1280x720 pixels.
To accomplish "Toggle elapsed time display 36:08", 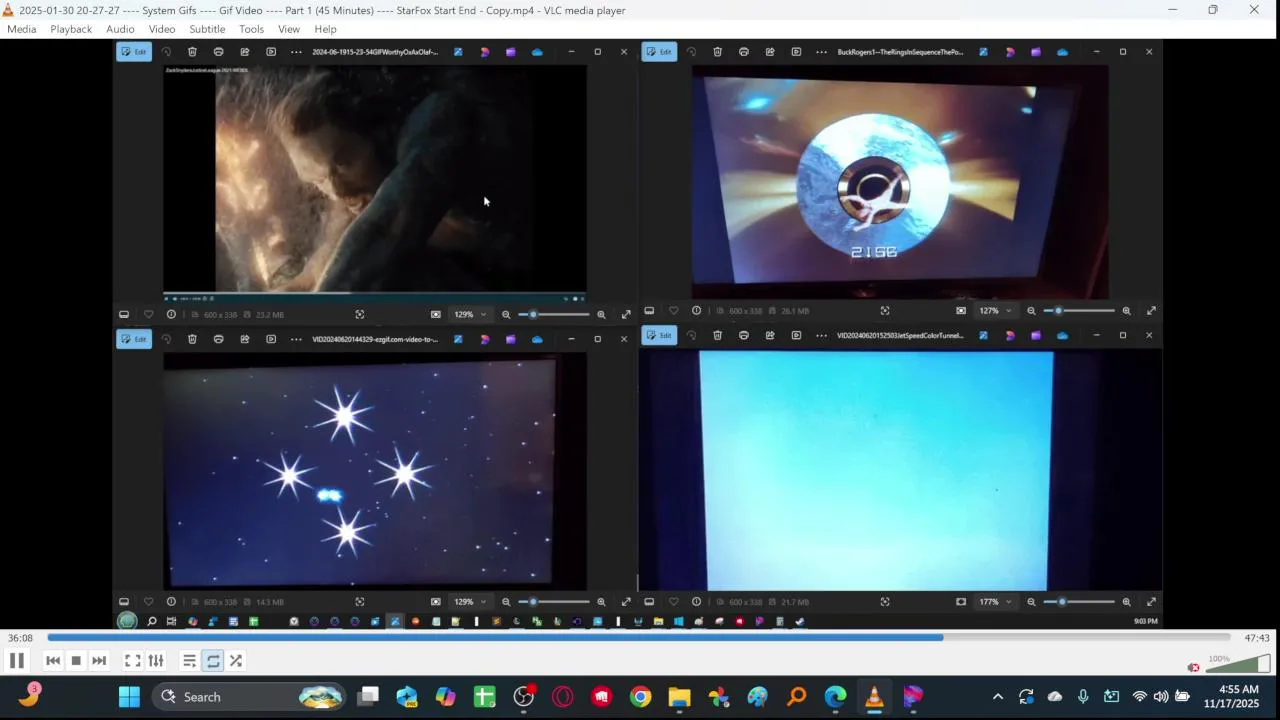I will (20, 638).
